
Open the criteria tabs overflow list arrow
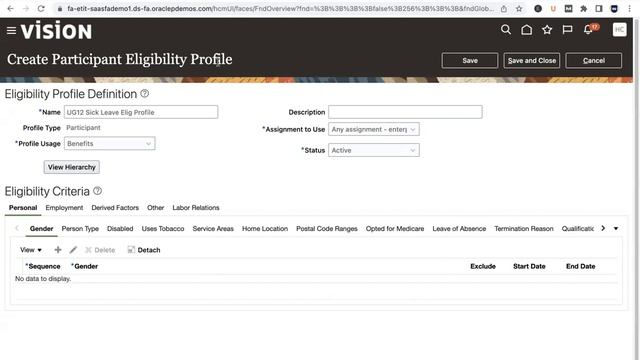616,229
